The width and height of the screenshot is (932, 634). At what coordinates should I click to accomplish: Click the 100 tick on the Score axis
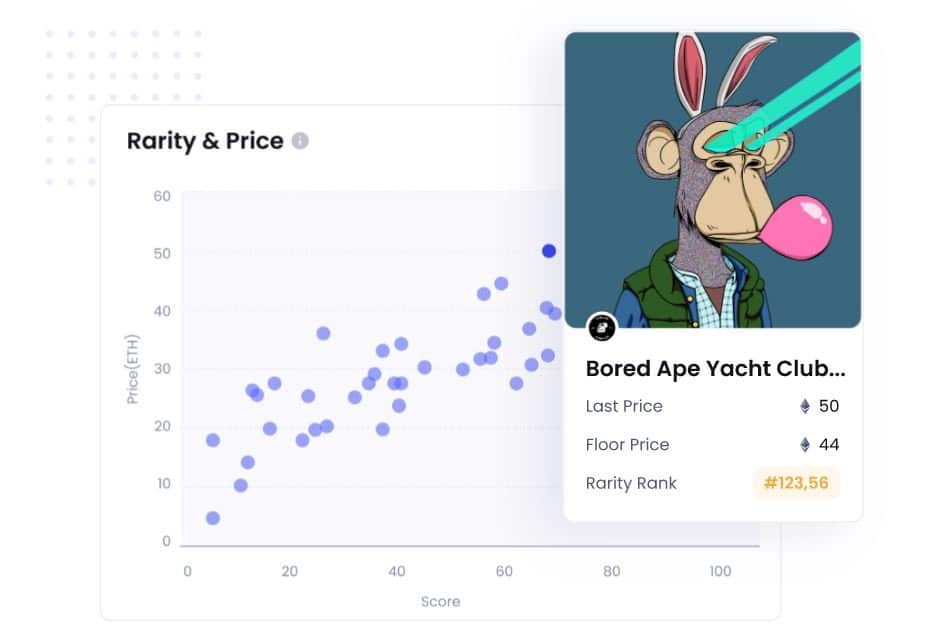click(x=720, y=571)
